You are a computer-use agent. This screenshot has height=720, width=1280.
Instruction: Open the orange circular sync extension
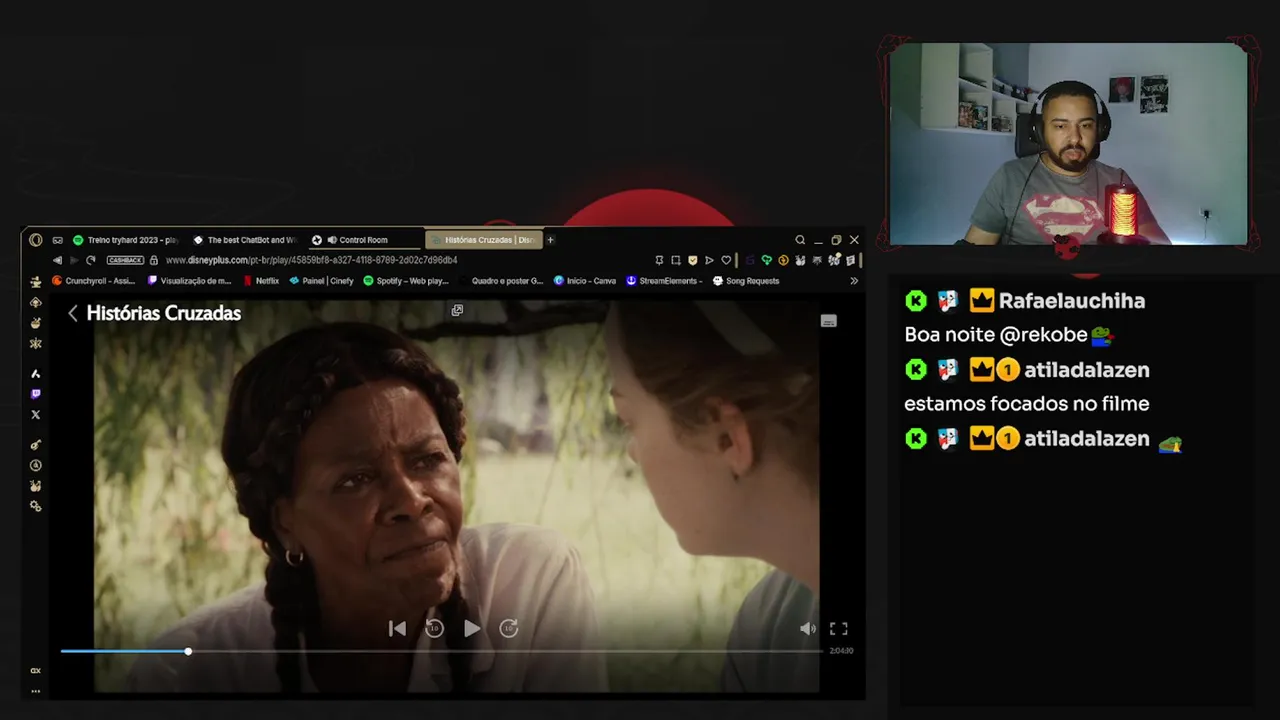tap(784, 260)
